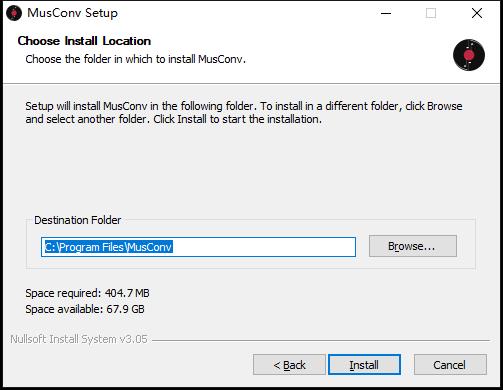This screenshot has height=390, width=503.
Task: Click blank area inside destination folder field
Action: click(263, 247)
